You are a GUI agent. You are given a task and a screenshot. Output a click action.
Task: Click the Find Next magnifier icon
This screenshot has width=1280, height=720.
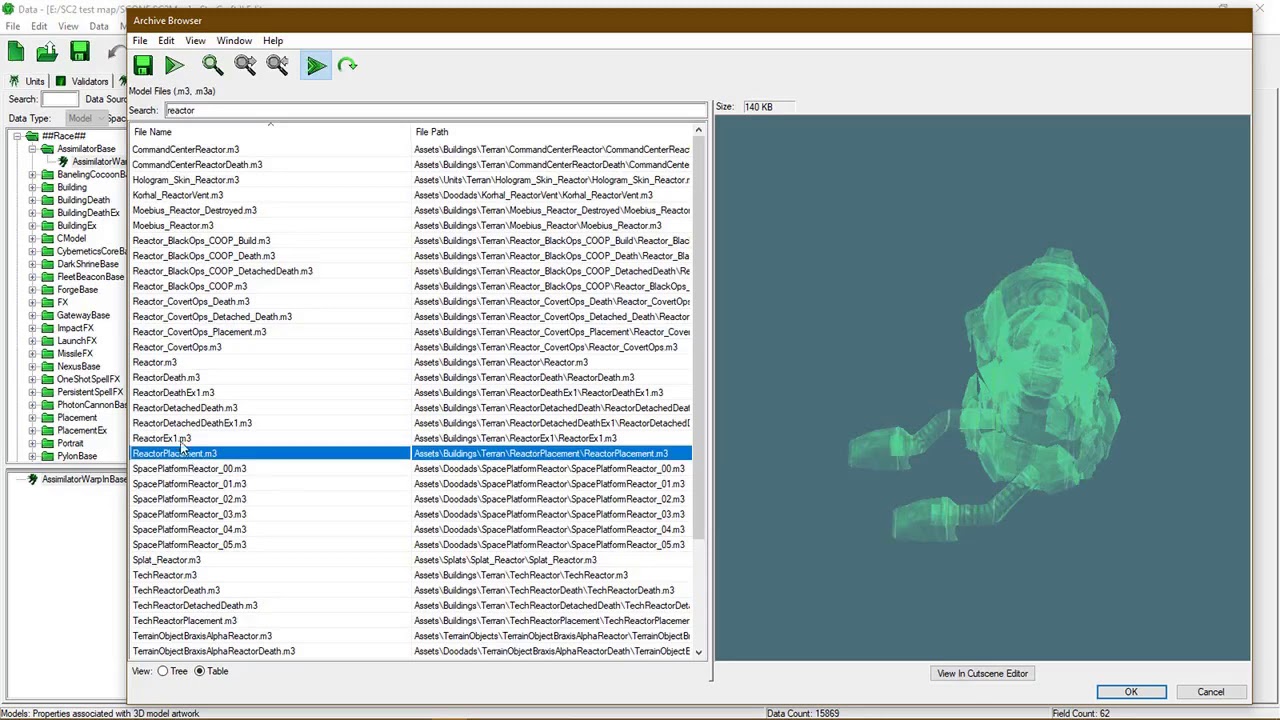point(245,65)
